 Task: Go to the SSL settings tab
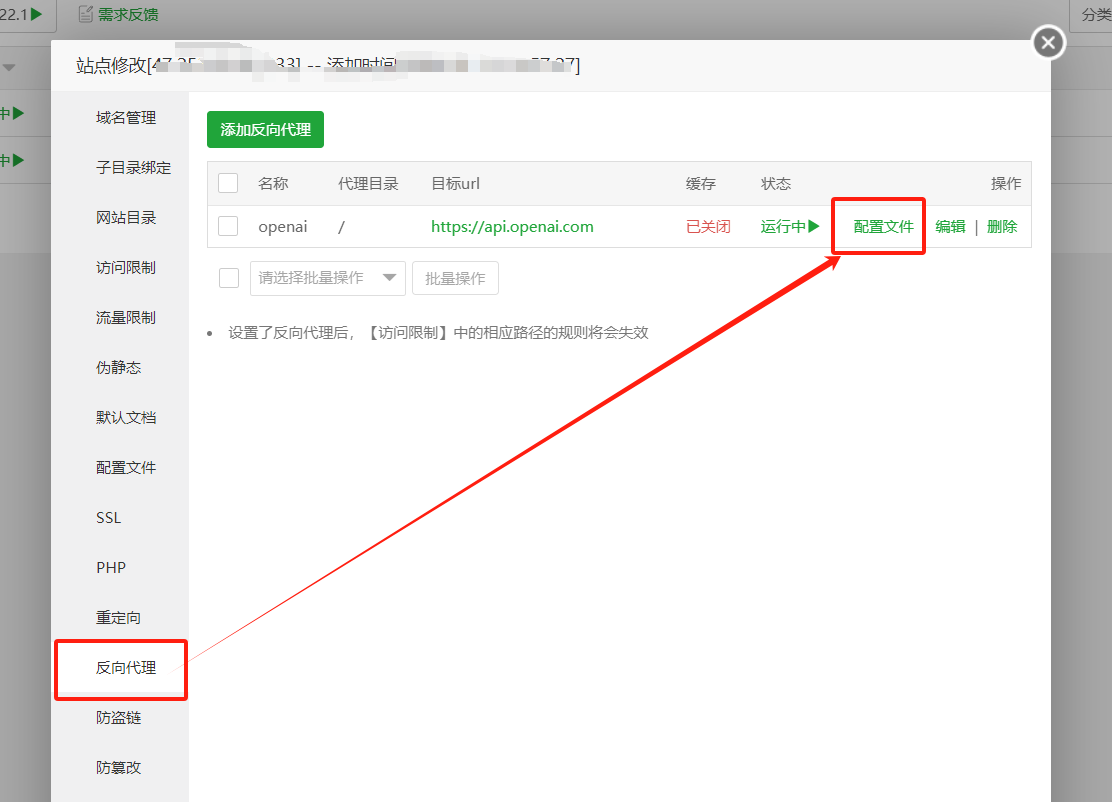tap(109, 518)
